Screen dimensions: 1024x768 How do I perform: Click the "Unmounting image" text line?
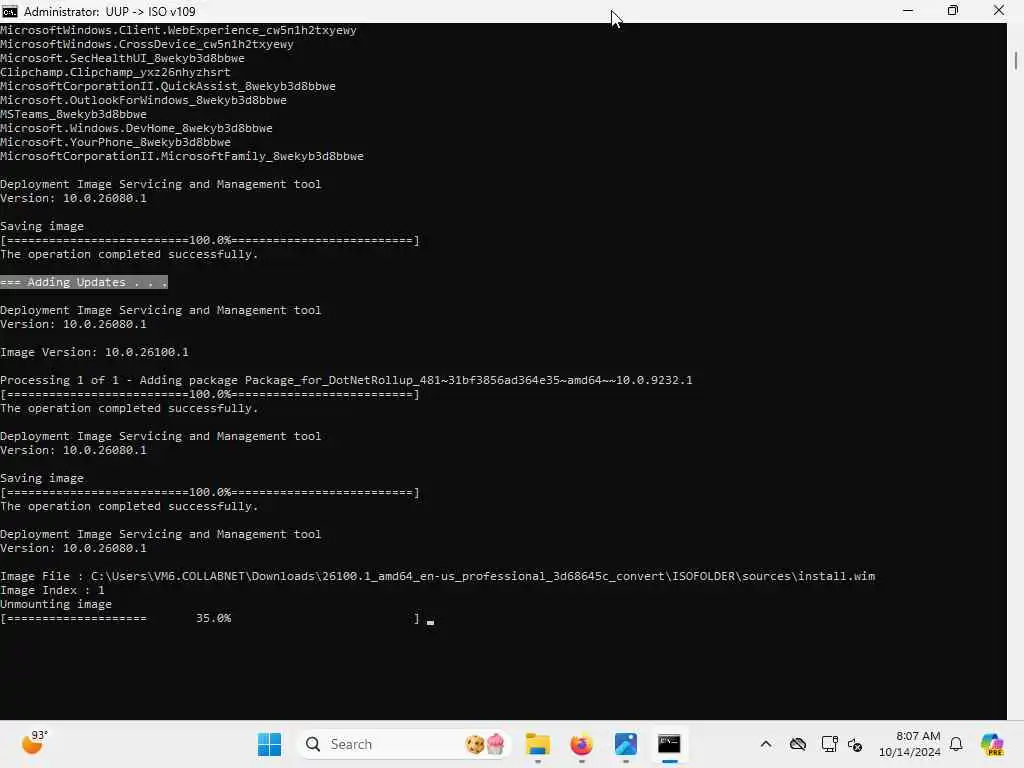point(56,604)
